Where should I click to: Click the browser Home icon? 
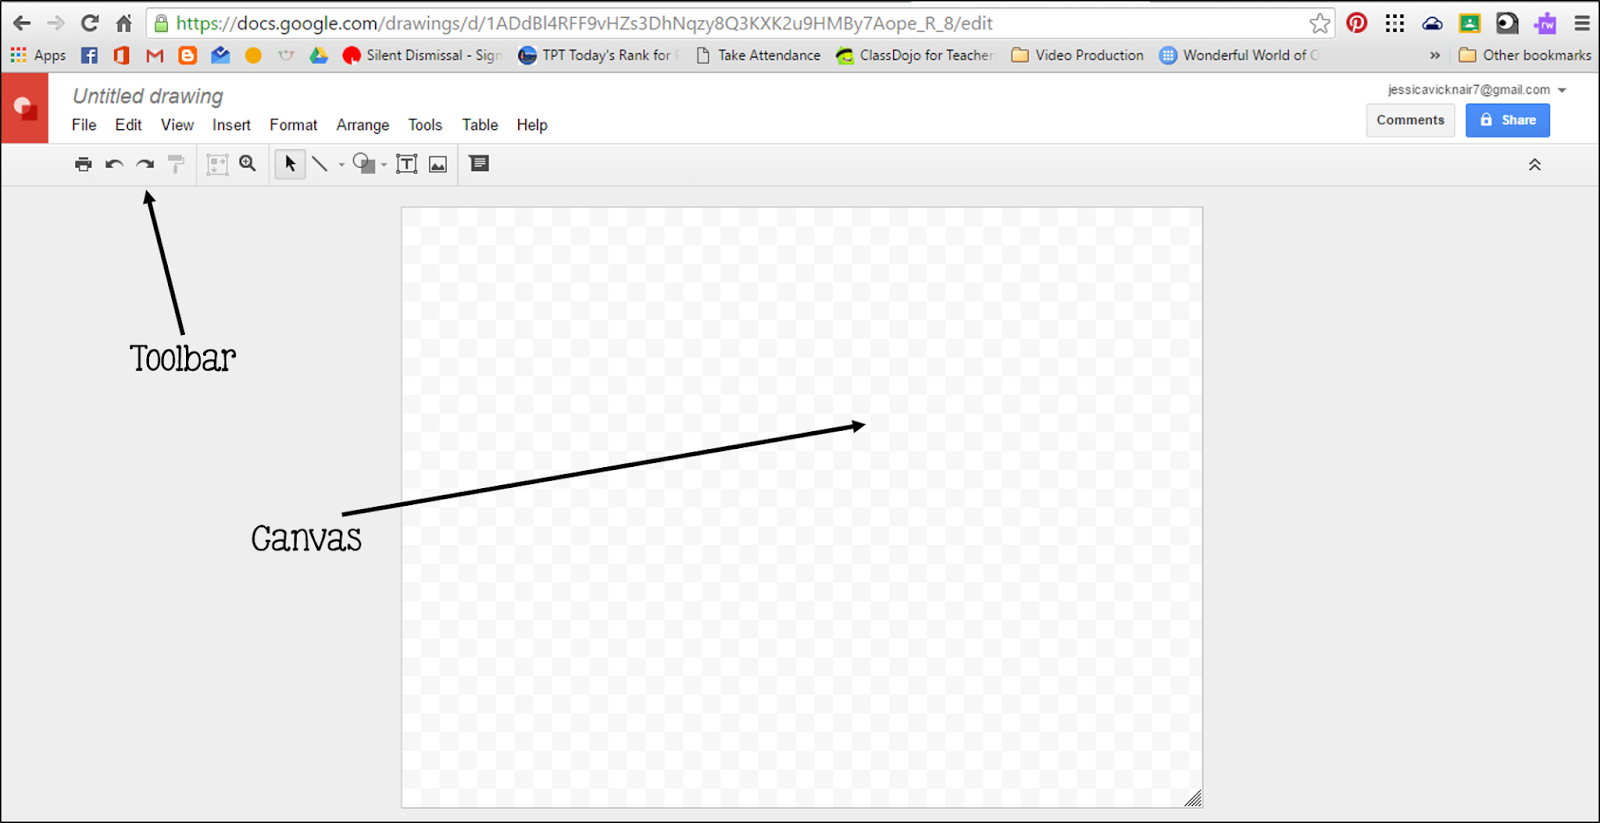124,23
